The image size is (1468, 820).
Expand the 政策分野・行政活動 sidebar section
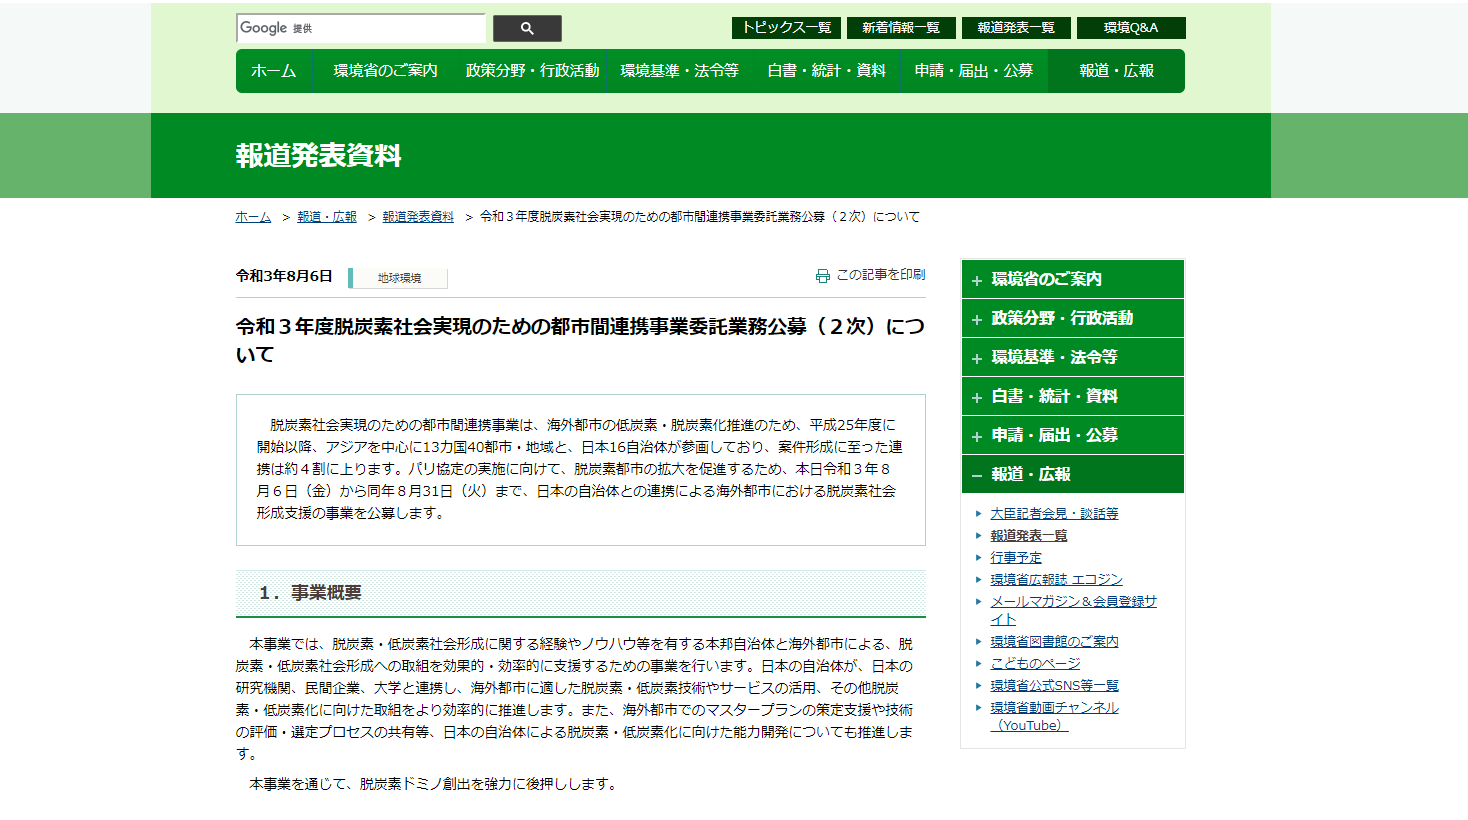point(1072,318)
